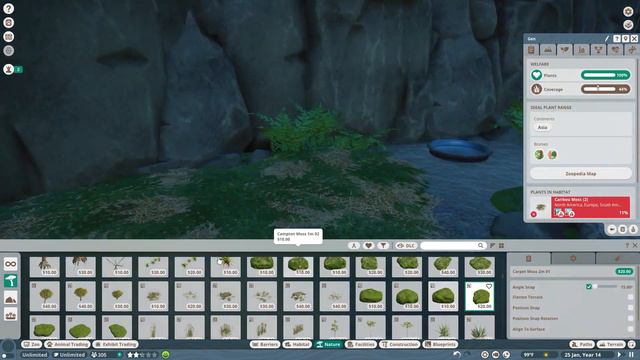Click the browser search field
The image size is (640, 360).
(453, 245)
